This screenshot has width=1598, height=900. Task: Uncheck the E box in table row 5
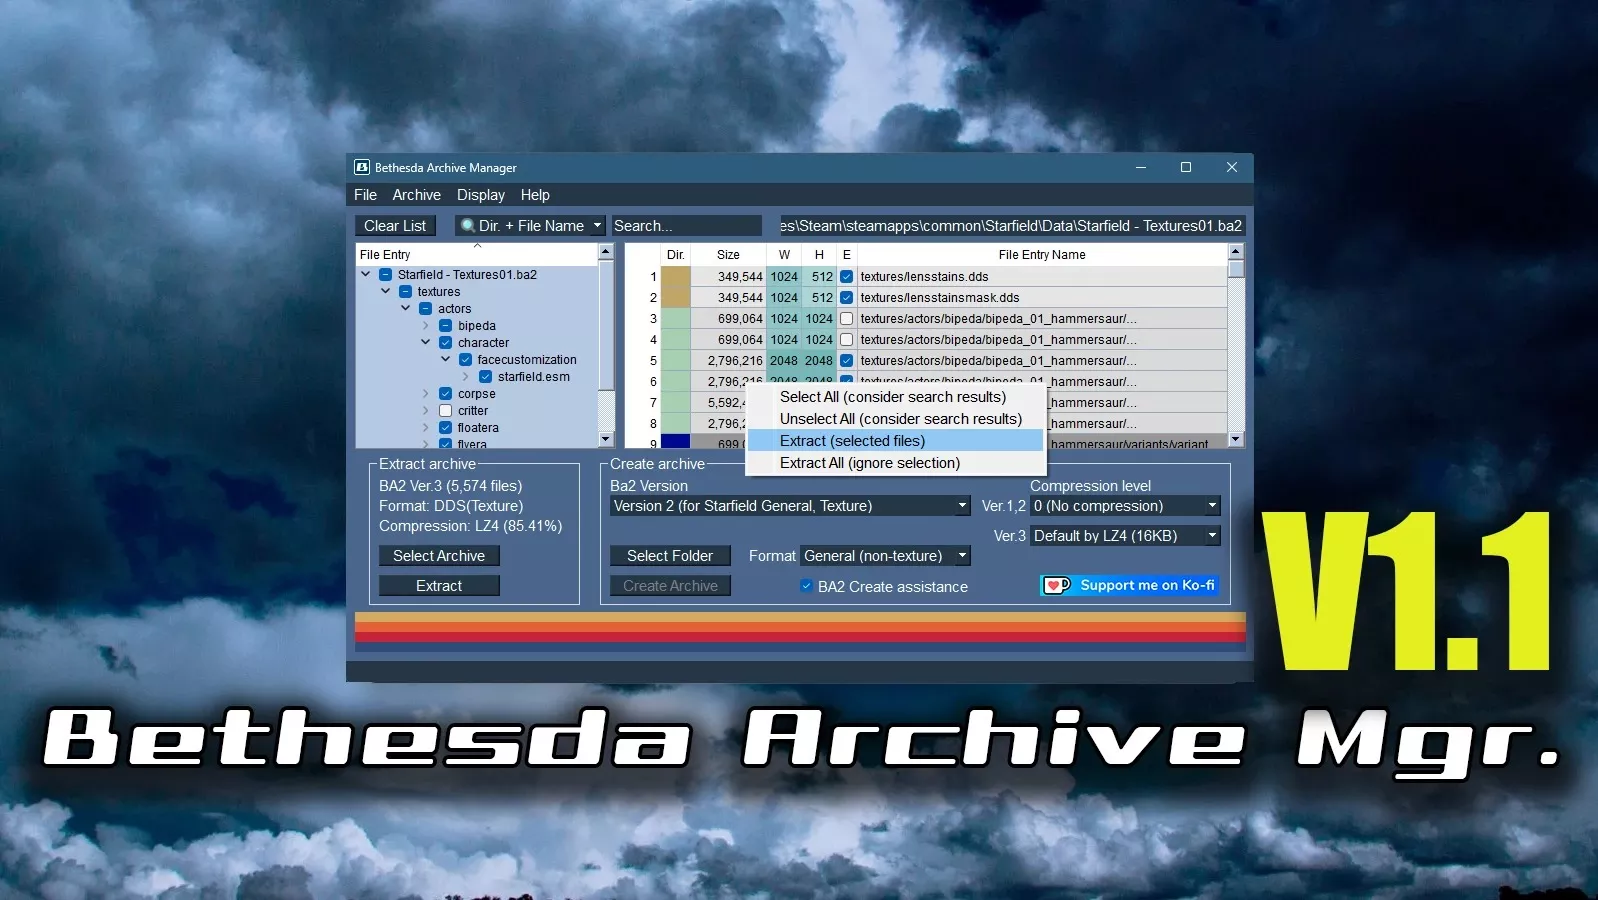point(847,361)
